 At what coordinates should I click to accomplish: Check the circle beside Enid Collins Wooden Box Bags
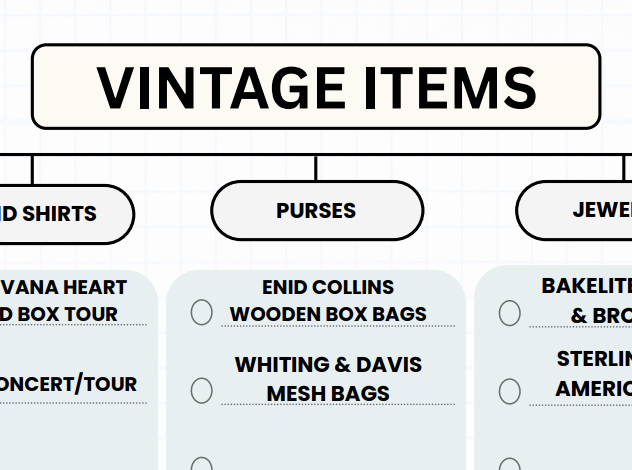point(201,313)
